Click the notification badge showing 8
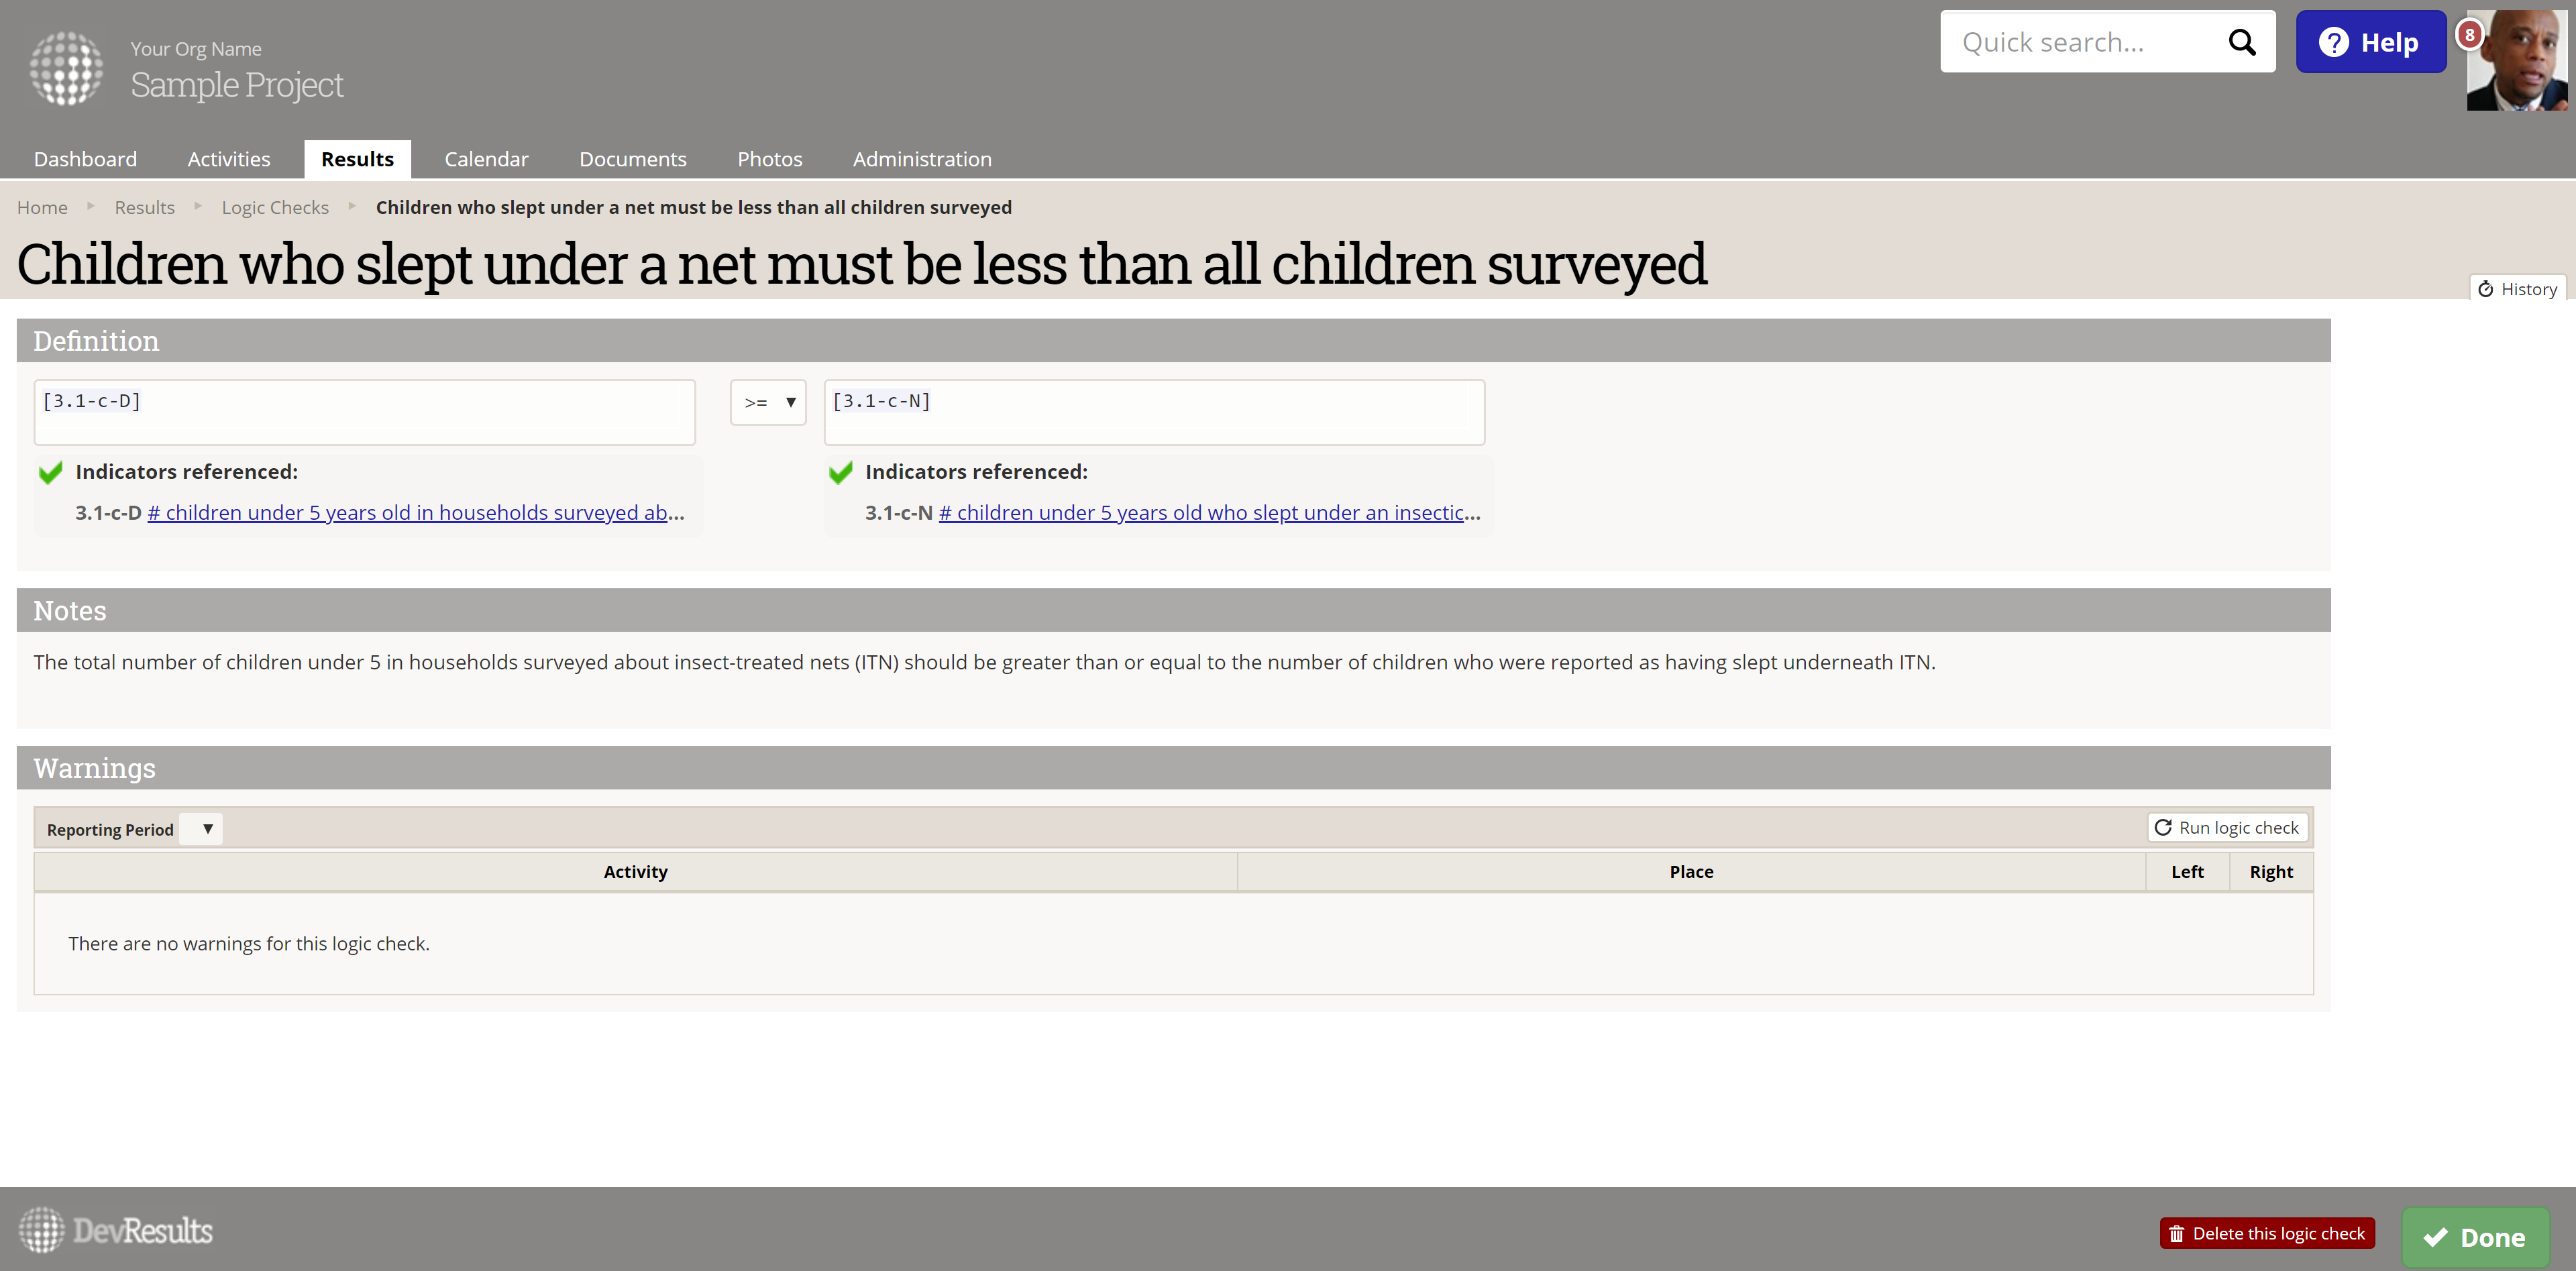 [2469, 35]
